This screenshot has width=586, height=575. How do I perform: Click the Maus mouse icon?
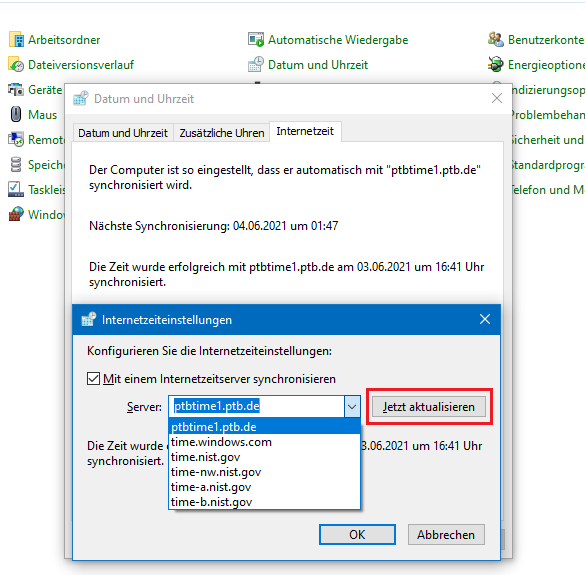click(16, 114)
